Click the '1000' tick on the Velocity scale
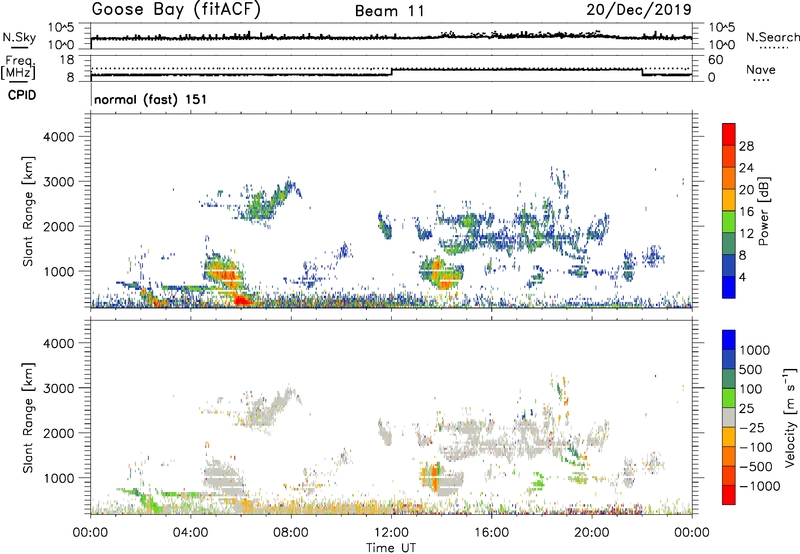This screenshot has height=554, width=800. point(754,350)
